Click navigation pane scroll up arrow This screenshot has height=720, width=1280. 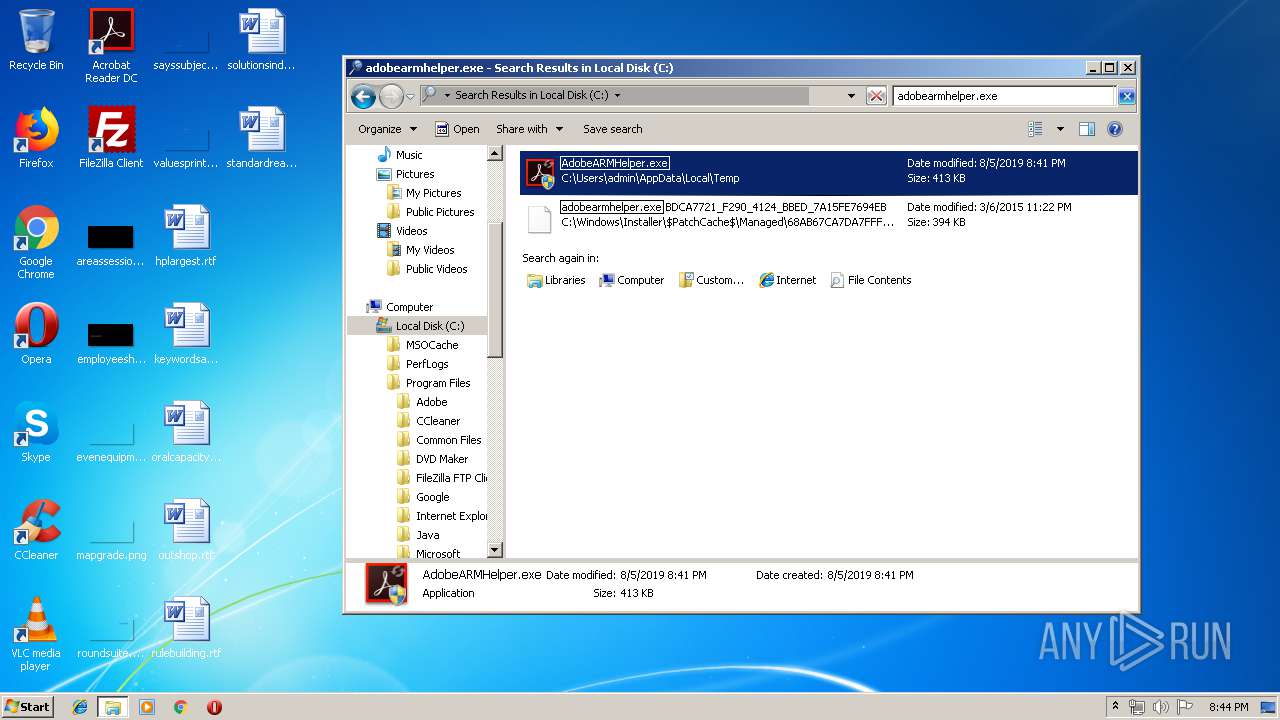click(x=494, y=154)
